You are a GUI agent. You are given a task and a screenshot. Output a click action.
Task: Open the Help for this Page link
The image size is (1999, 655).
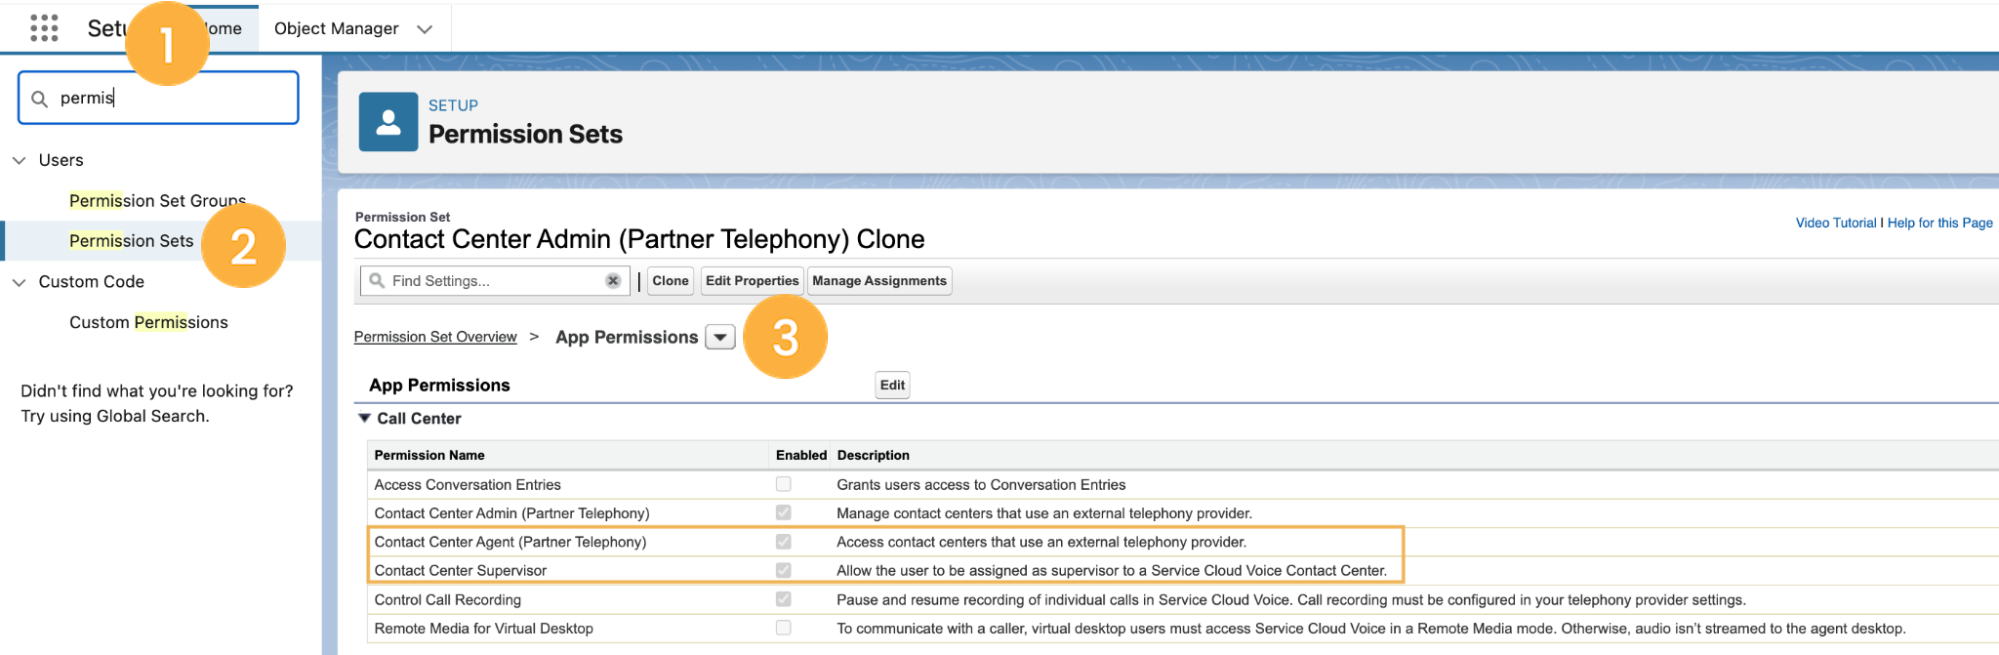click(1940, 223)
